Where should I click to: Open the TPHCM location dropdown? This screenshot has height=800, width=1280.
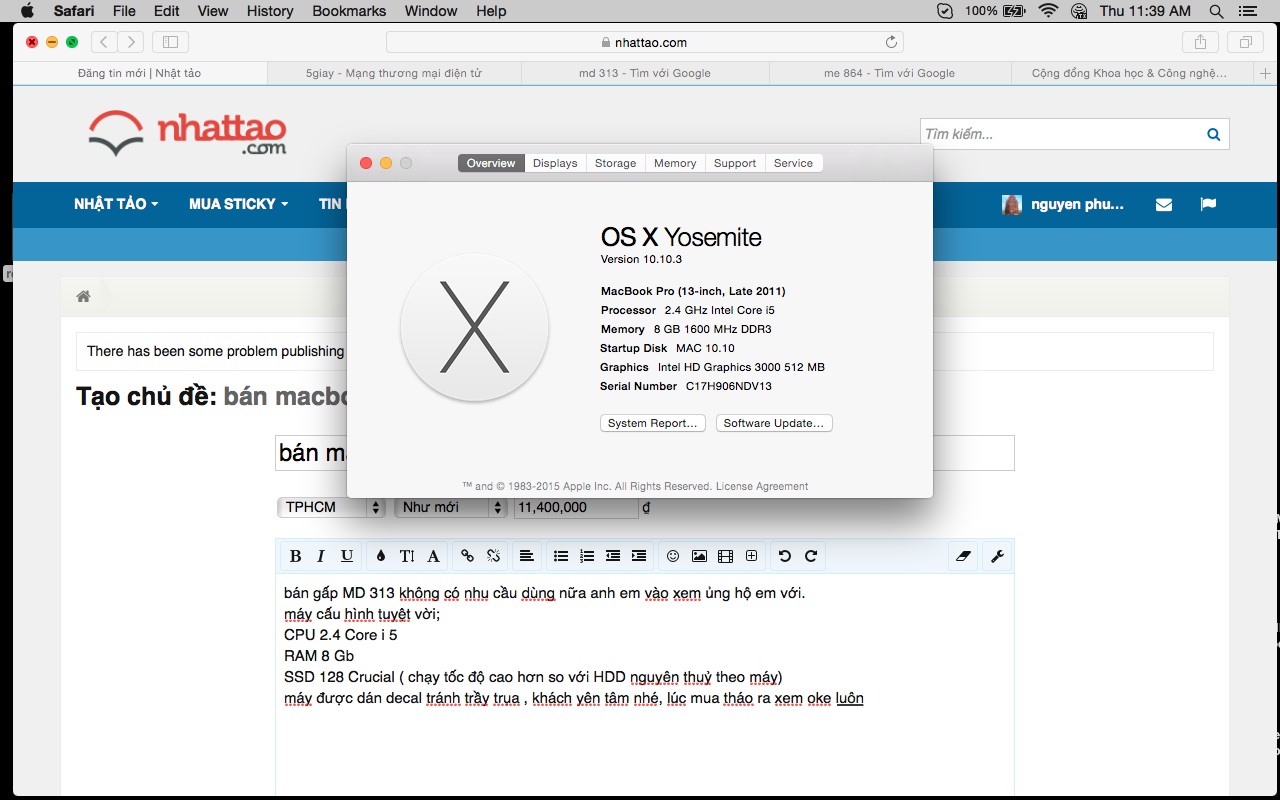pyautogui.click(x=331, y=507)
